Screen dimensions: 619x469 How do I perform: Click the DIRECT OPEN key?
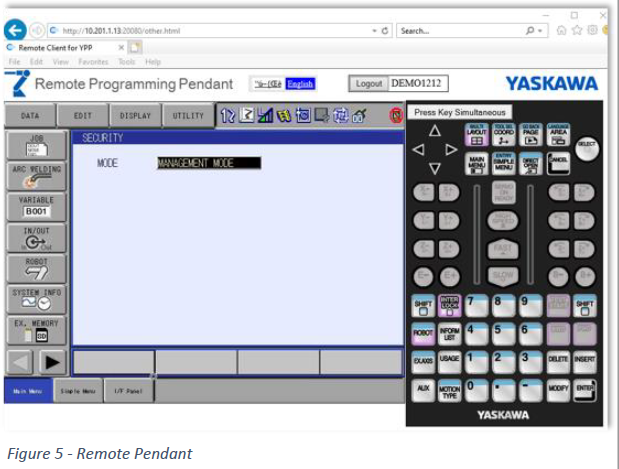531,163
